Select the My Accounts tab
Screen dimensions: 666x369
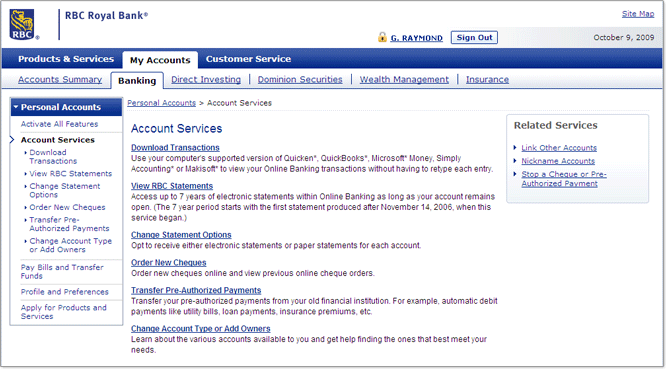tap(160, 60)
